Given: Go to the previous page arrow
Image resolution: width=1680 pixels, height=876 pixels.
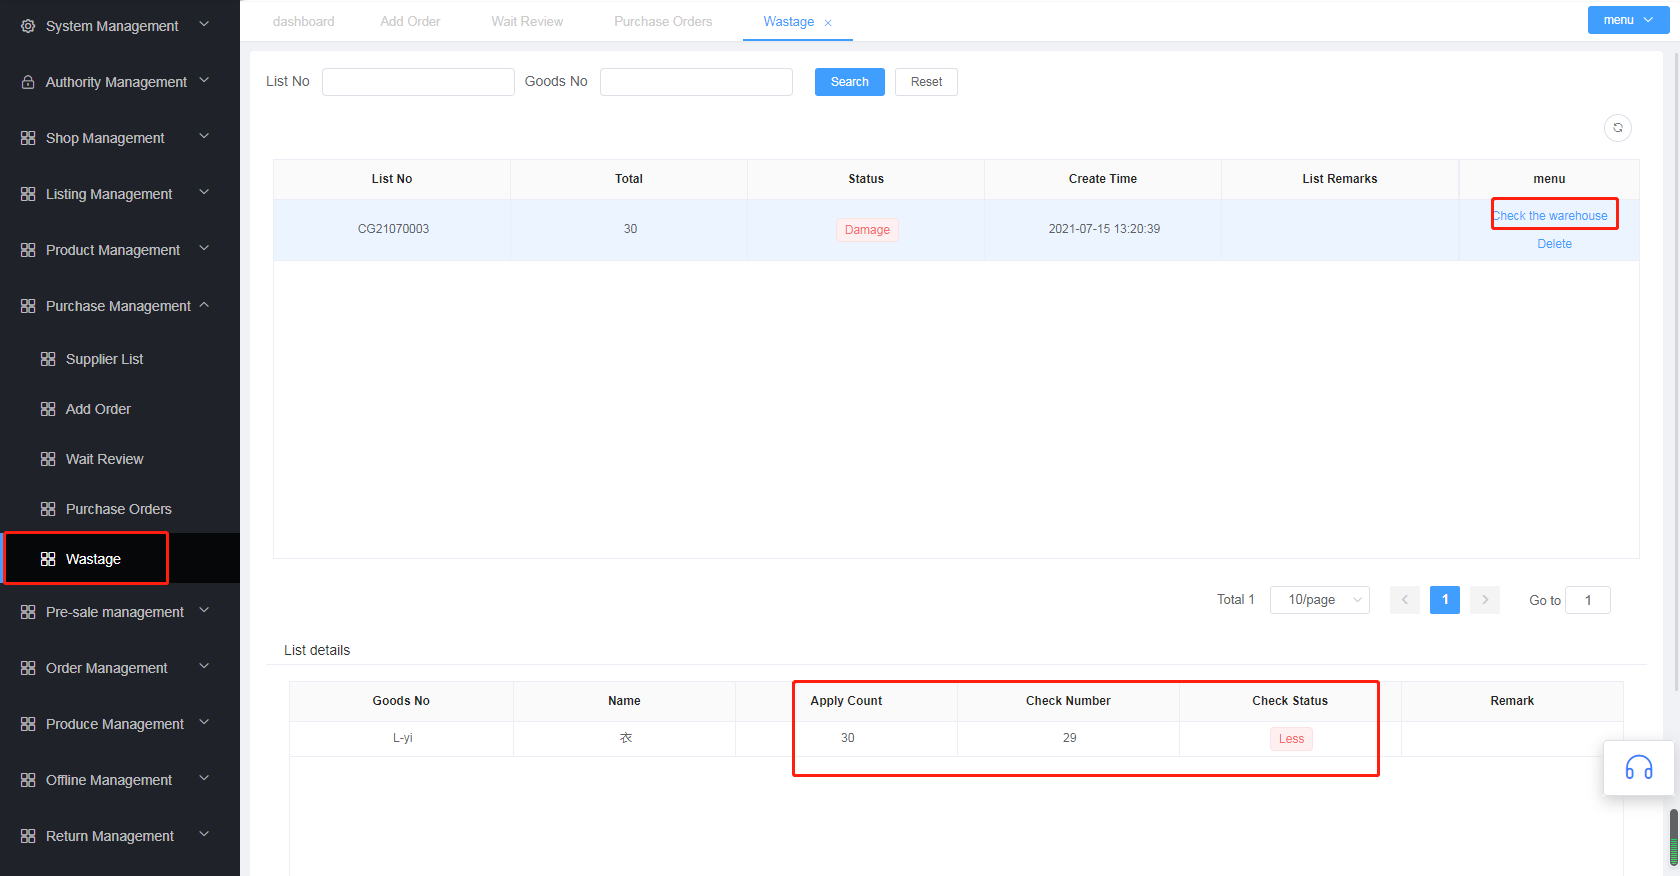Looking at the screenshot, I should (x=1405, y=600).
